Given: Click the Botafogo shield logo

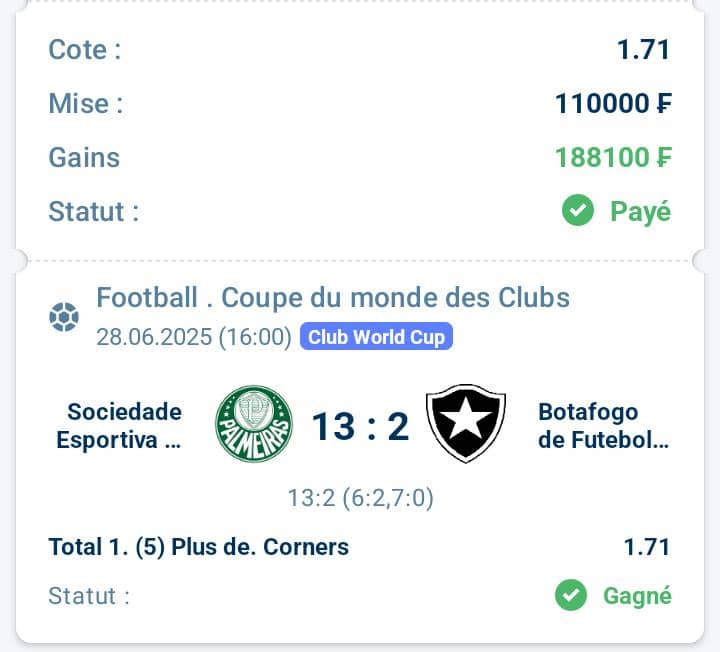Looking at the screenshot, I should [466, 424].
